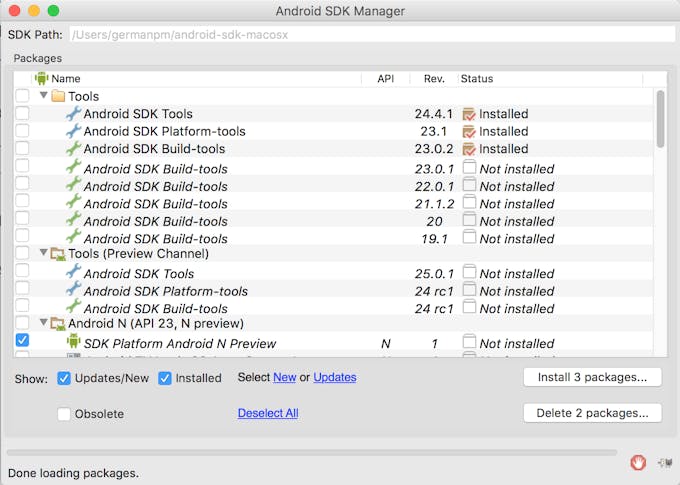680x485 pixels.
Task: Click not-installed status icon for Android N Preview
Action: [469, 341]
